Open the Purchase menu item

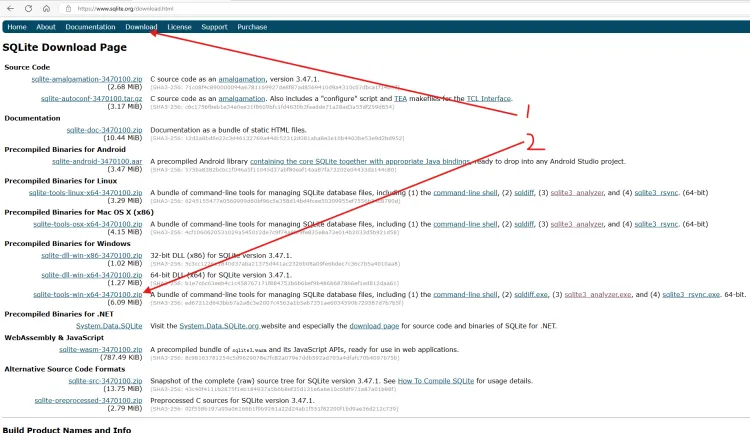(252, 27)
